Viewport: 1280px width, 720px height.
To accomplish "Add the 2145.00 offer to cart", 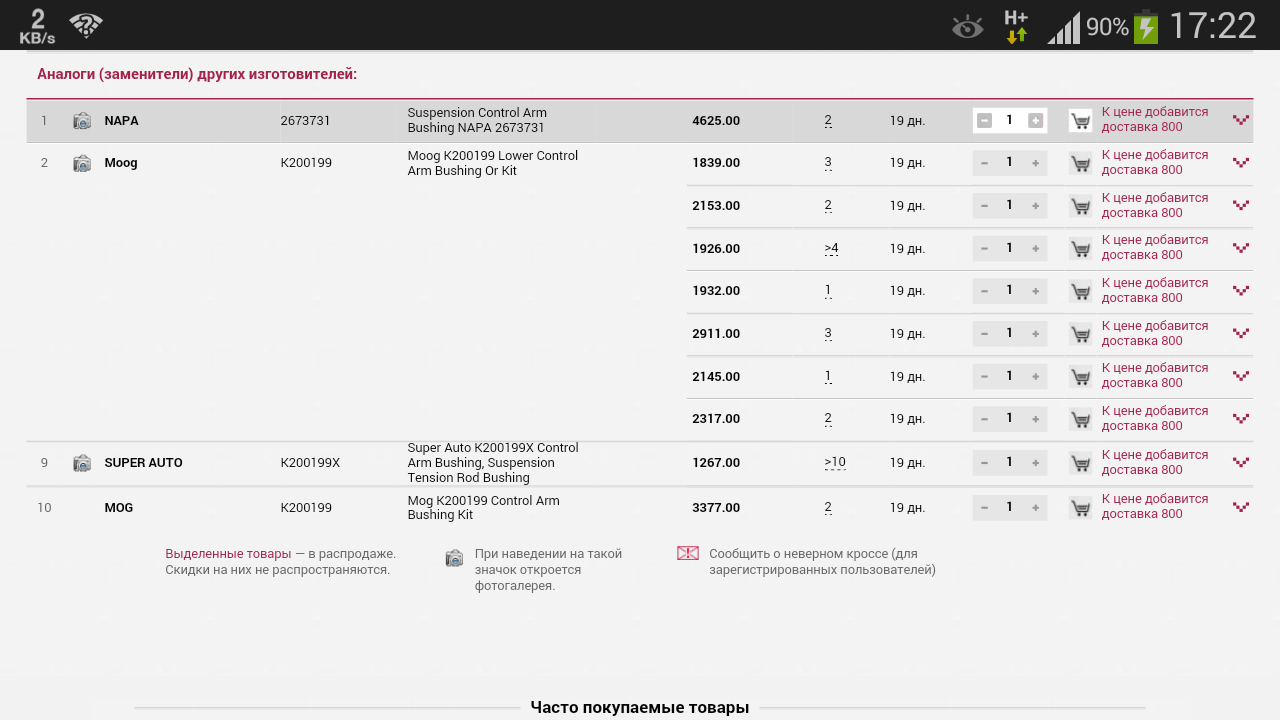I will pos(1080,376).
